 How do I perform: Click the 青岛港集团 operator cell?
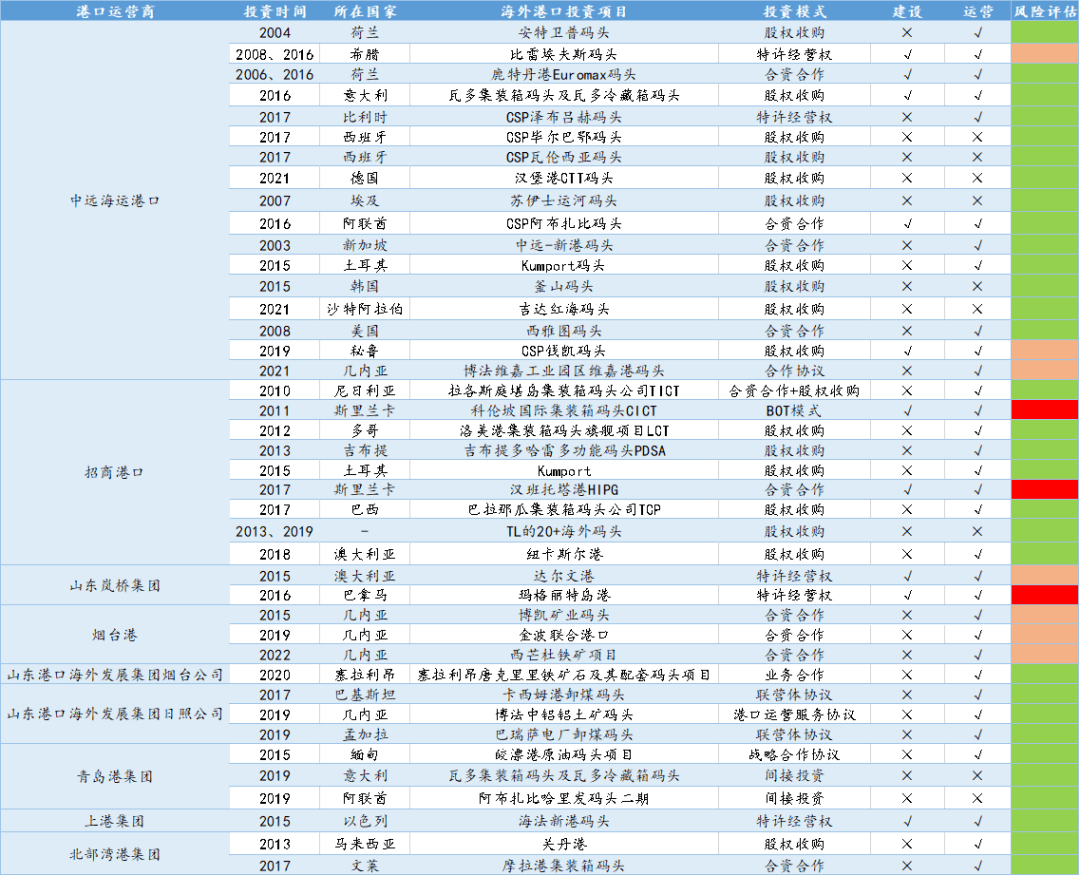point(115,777)
